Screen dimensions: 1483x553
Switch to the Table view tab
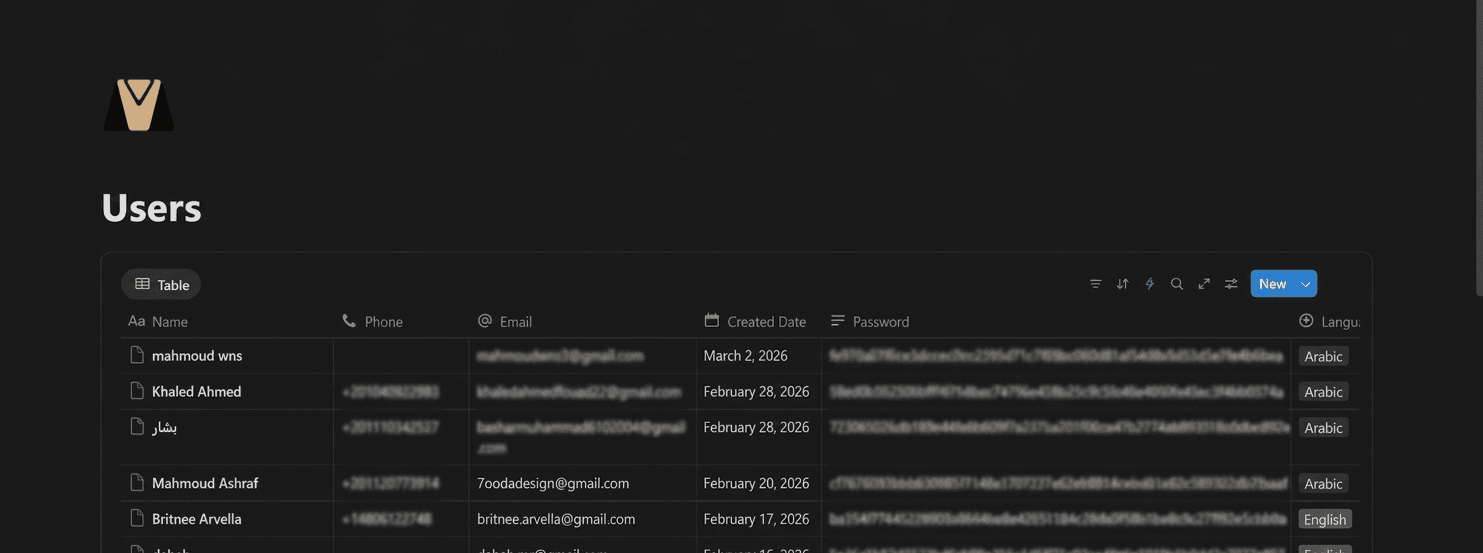tap(161, 284)
